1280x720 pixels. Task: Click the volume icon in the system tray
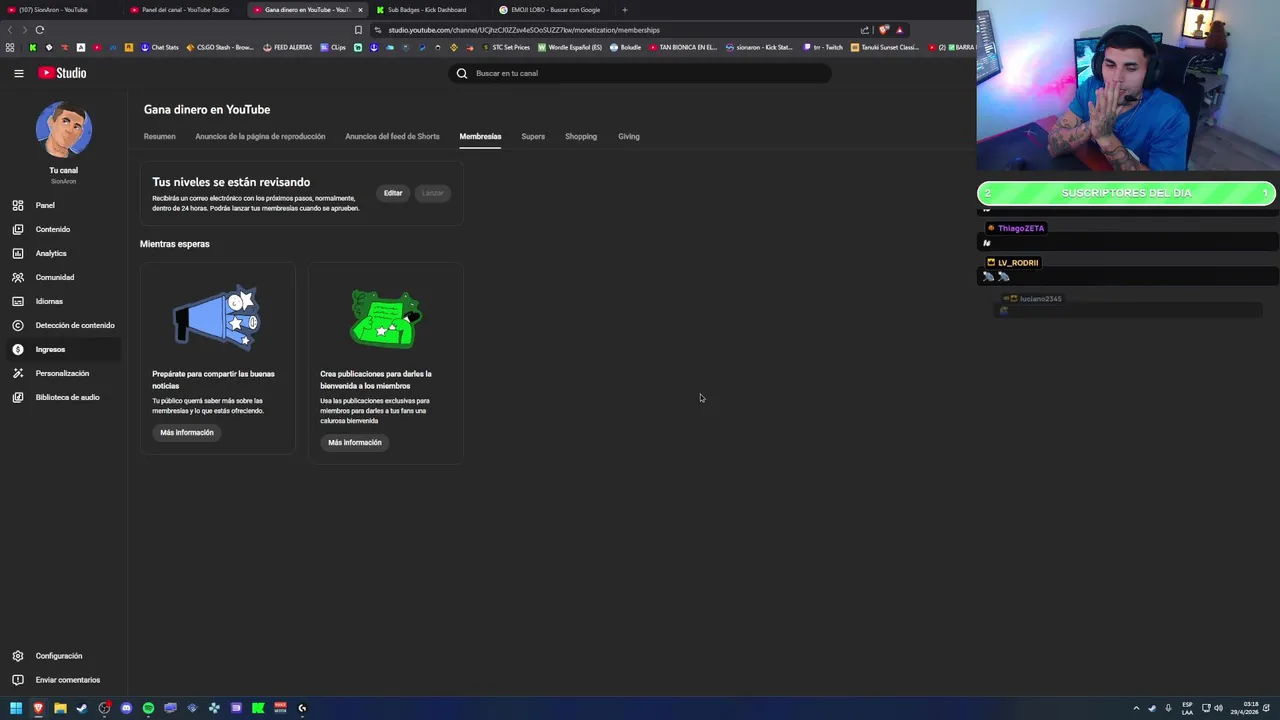tap(1218, 708)
